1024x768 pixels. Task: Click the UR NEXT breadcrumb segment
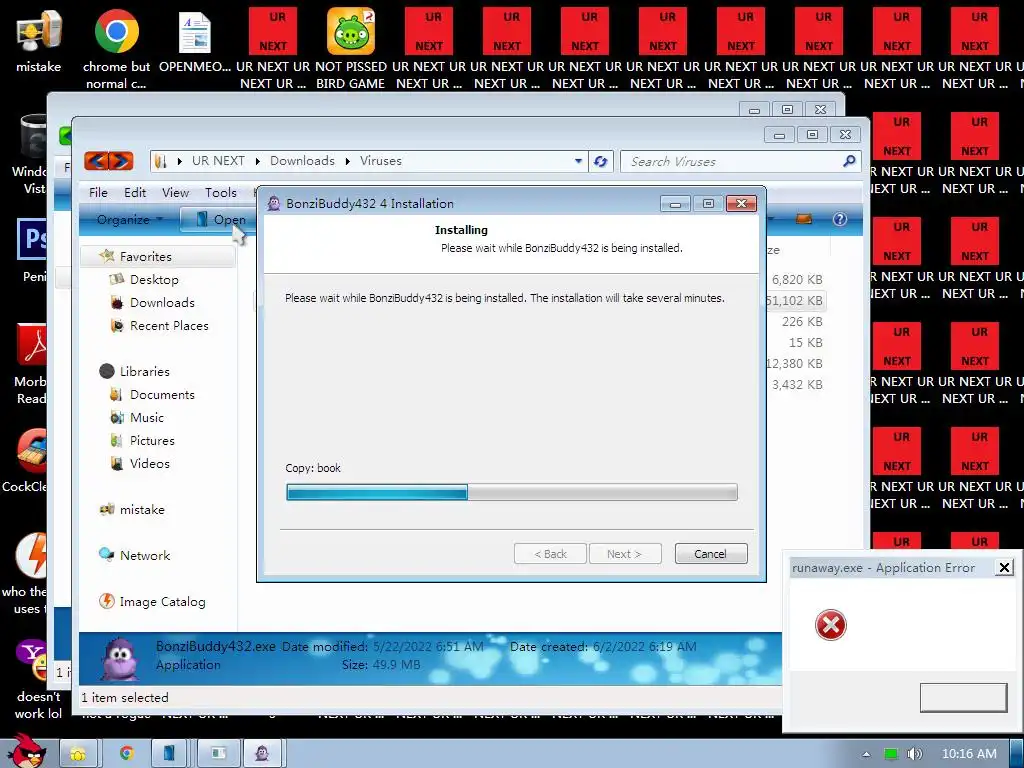218,161
